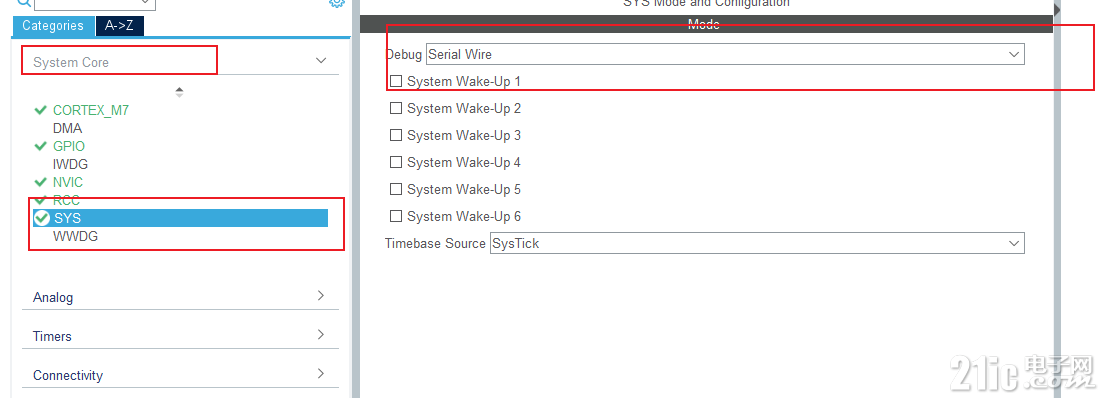Click the green checkmark beside GPIO
The height and width of the screenshot is (398, 1104).
coord(41,147)
